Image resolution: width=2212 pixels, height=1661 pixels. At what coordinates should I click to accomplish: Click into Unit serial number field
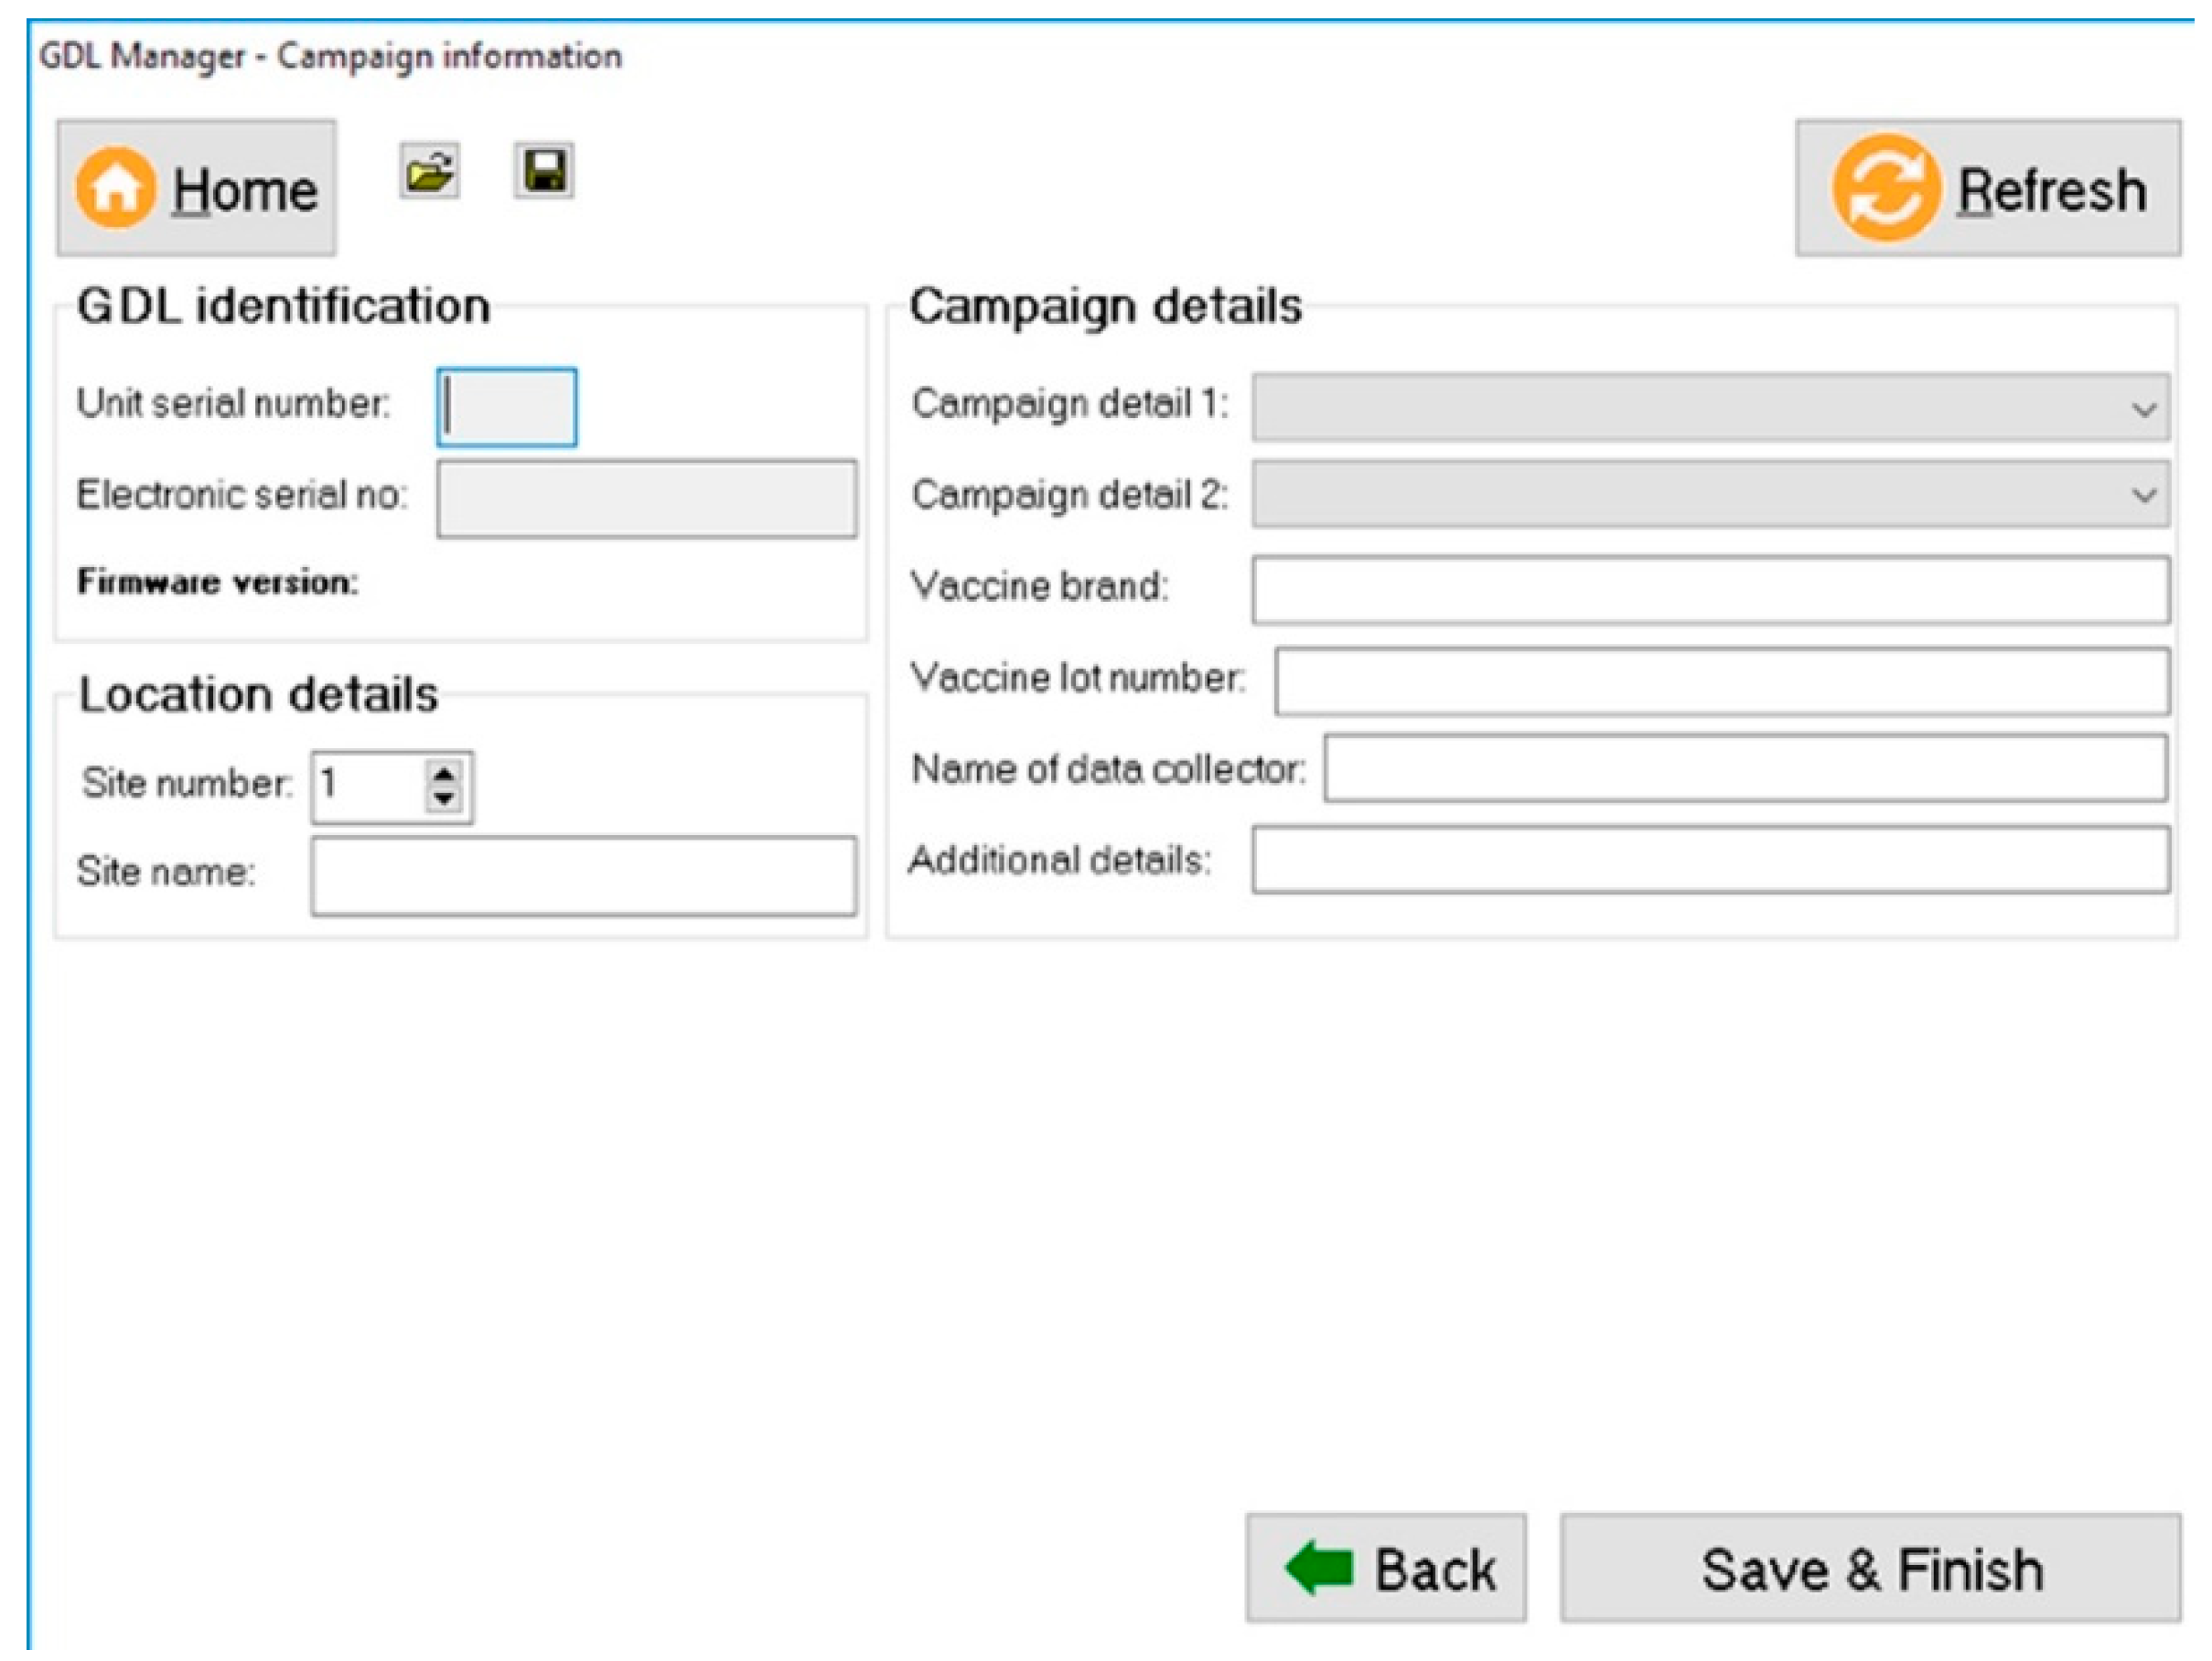507,408
